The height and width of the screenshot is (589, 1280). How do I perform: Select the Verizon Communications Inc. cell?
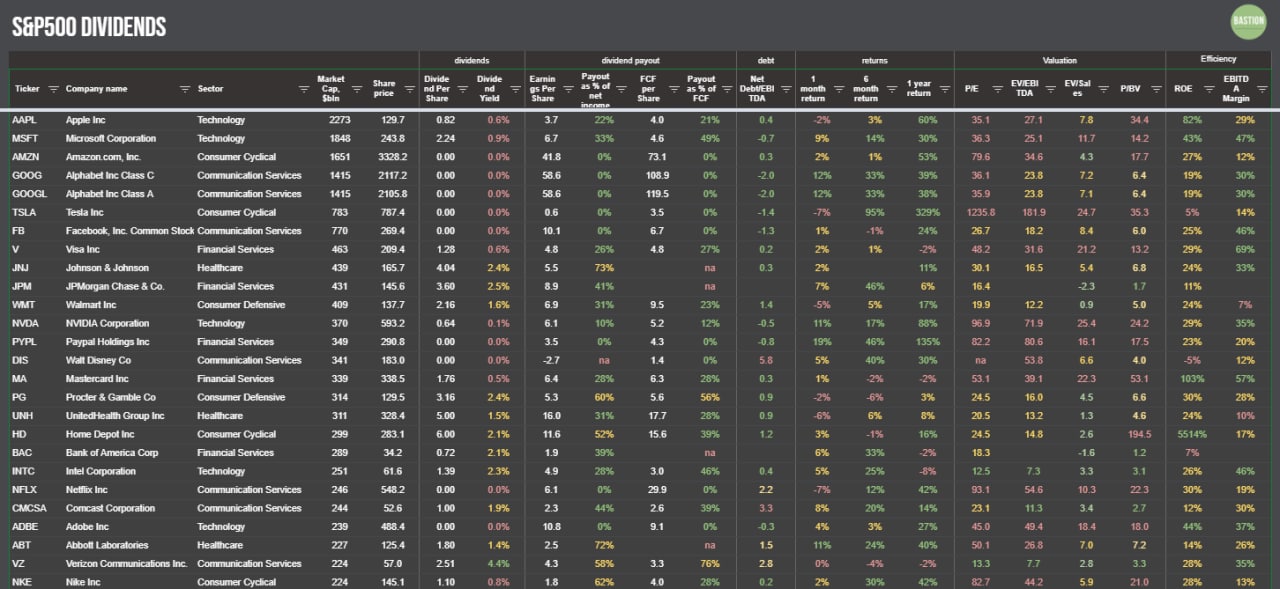click(x=127, y=564)
